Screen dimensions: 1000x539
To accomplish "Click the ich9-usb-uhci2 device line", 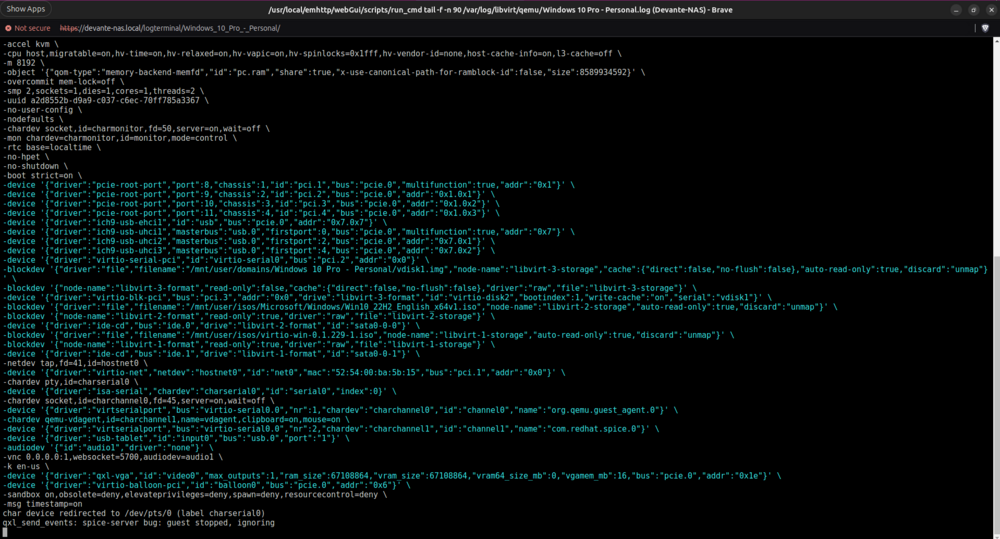I will click(249, 241).
